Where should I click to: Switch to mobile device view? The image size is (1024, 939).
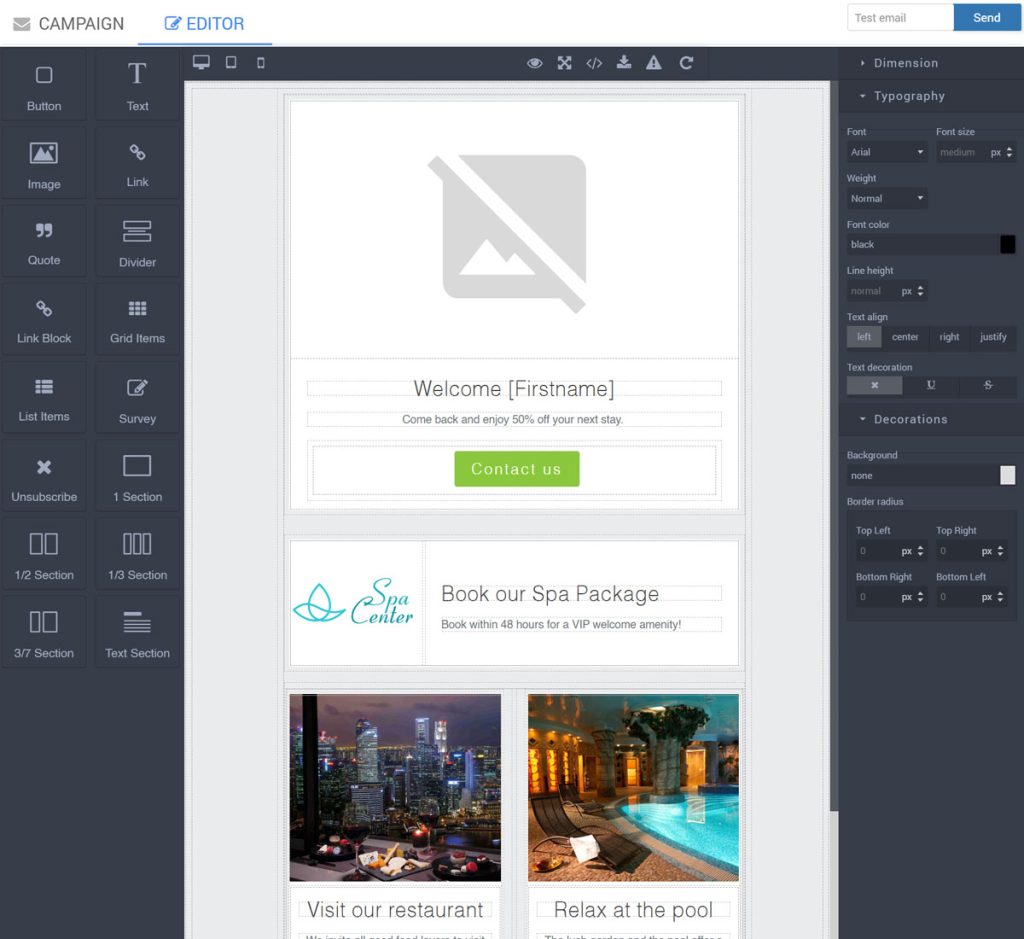point(261,62)
